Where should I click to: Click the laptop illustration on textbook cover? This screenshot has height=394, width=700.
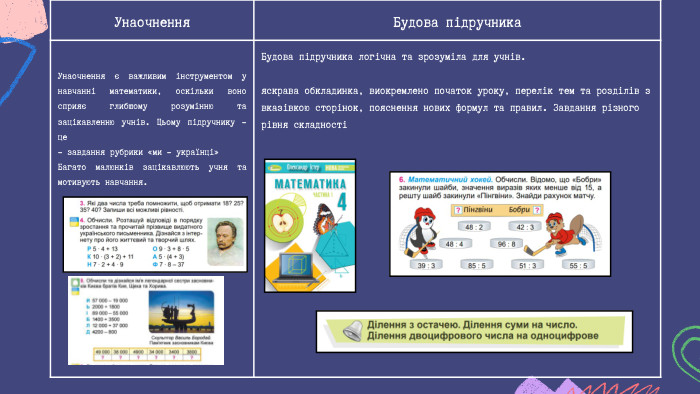tap(295, 267)
